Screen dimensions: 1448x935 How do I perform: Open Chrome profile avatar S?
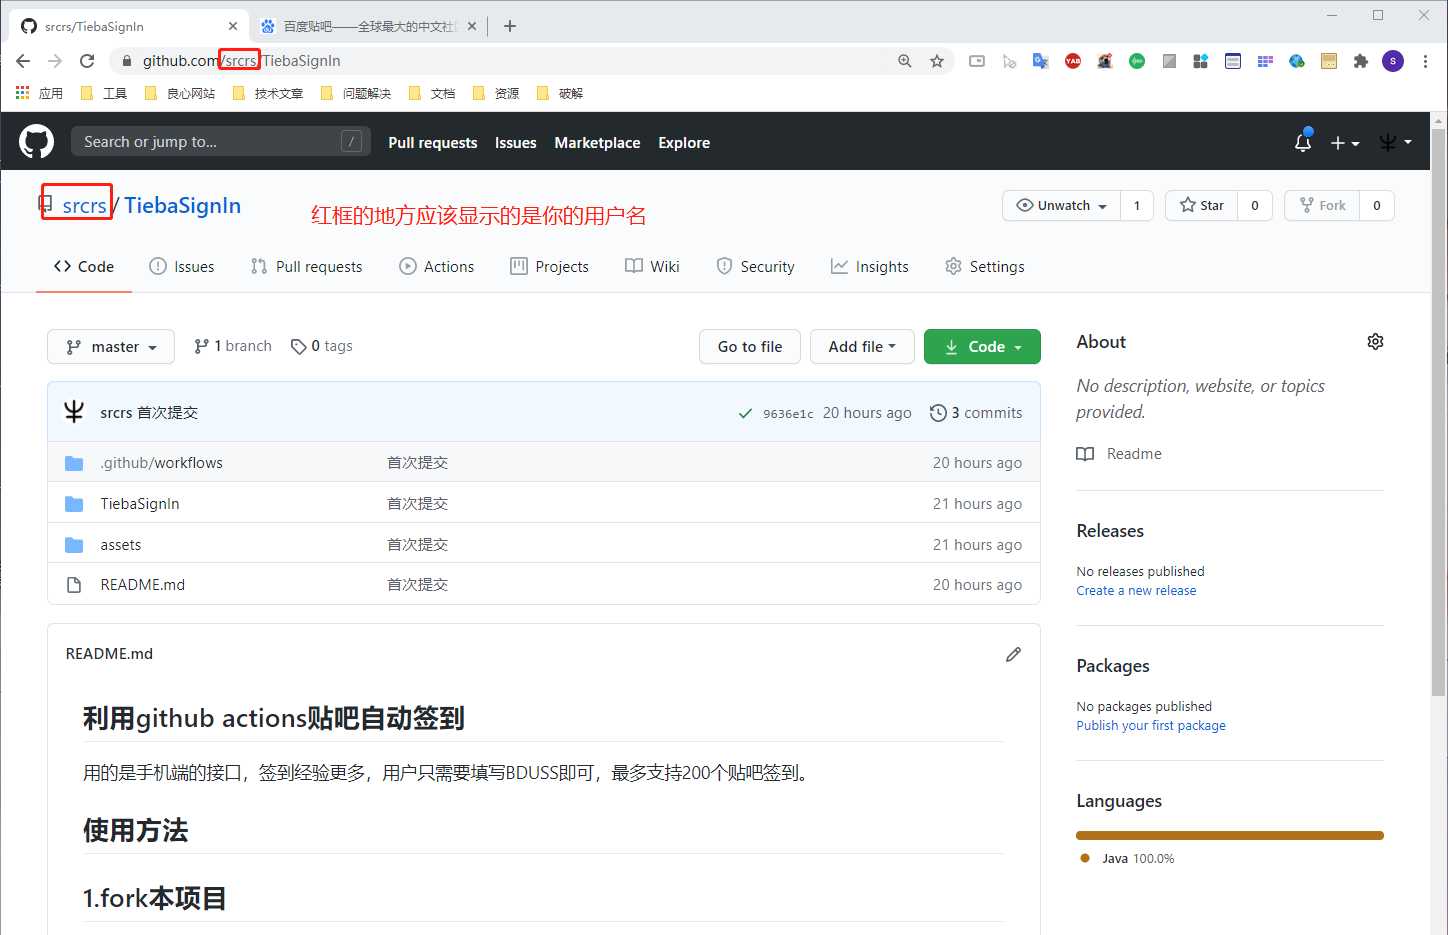tap(1393, 61)
